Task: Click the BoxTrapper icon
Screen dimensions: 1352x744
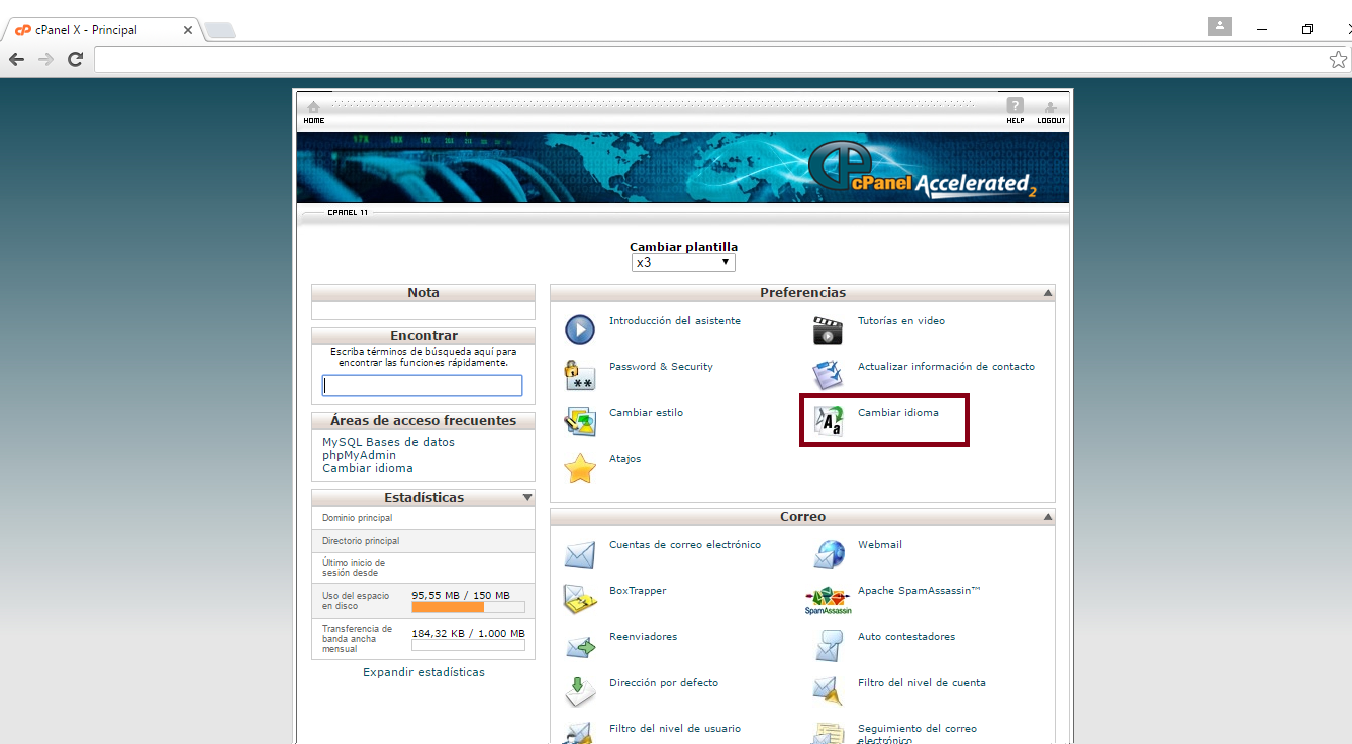Action: tap(580, 599)
